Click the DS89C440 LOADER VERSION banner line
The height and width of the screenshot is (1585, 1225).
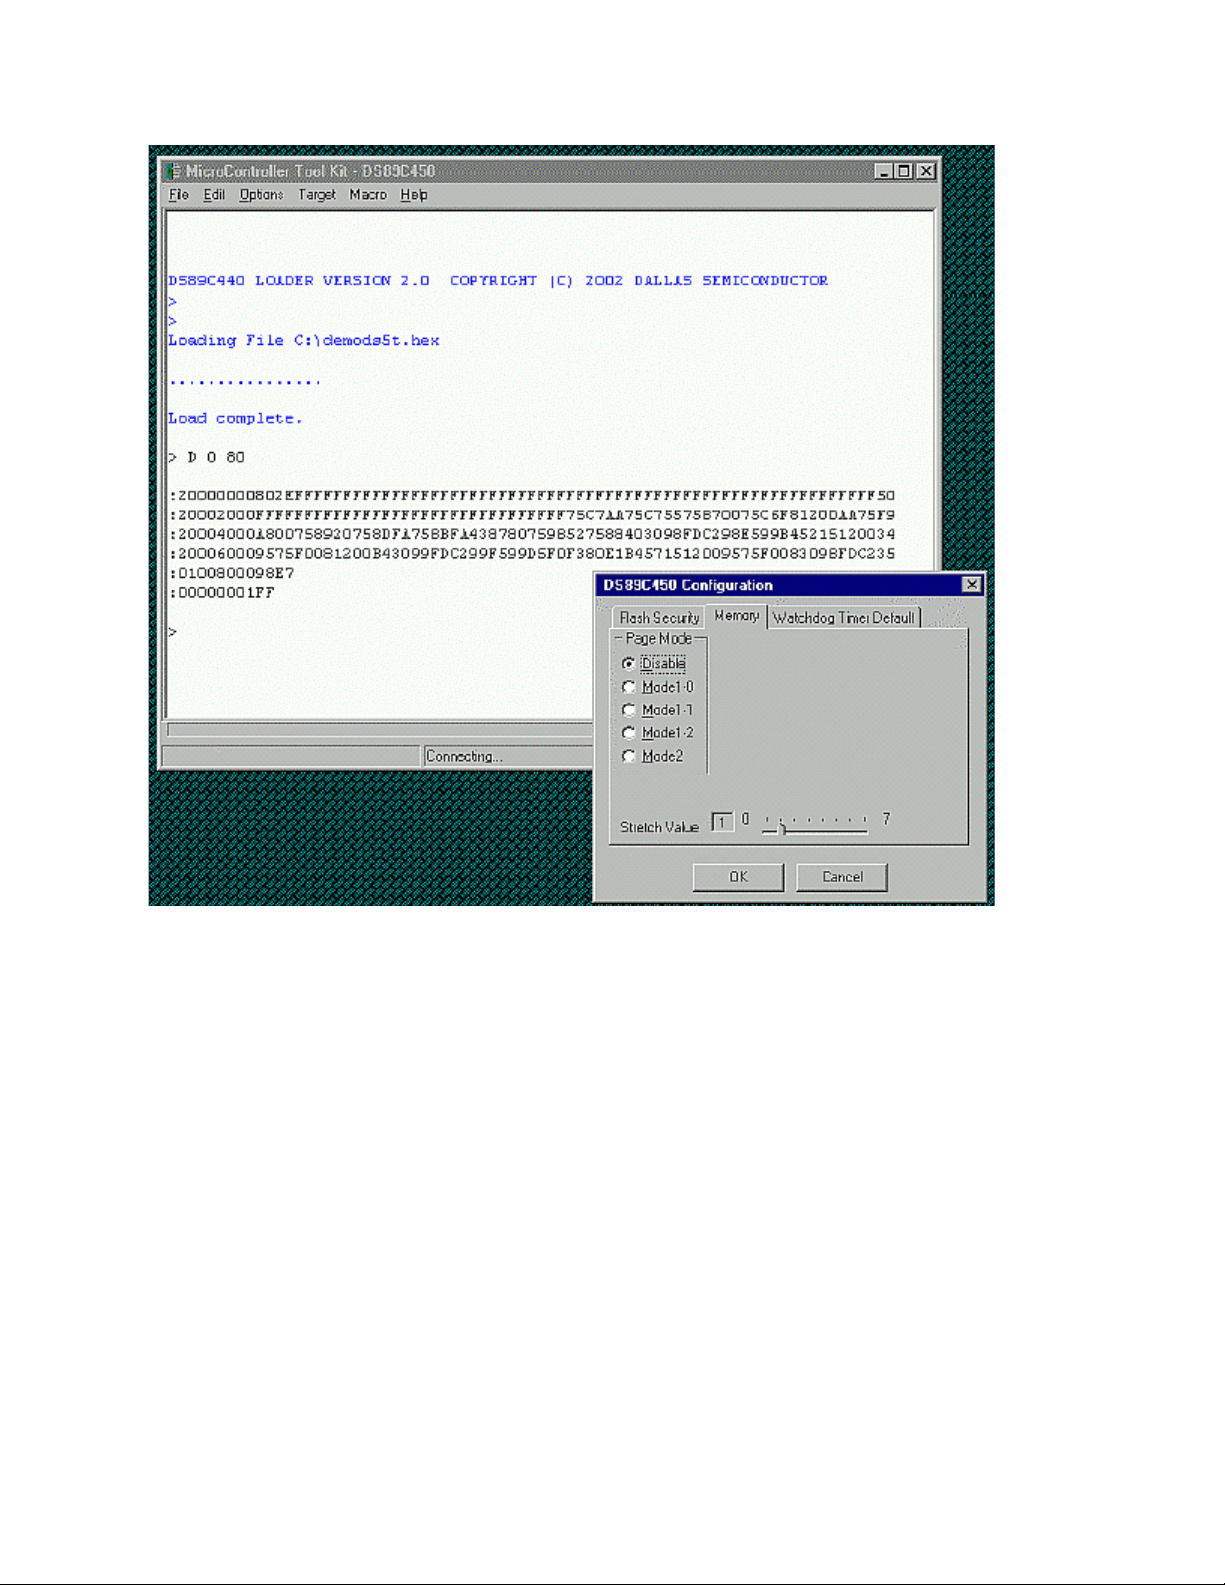click(498, 281)
